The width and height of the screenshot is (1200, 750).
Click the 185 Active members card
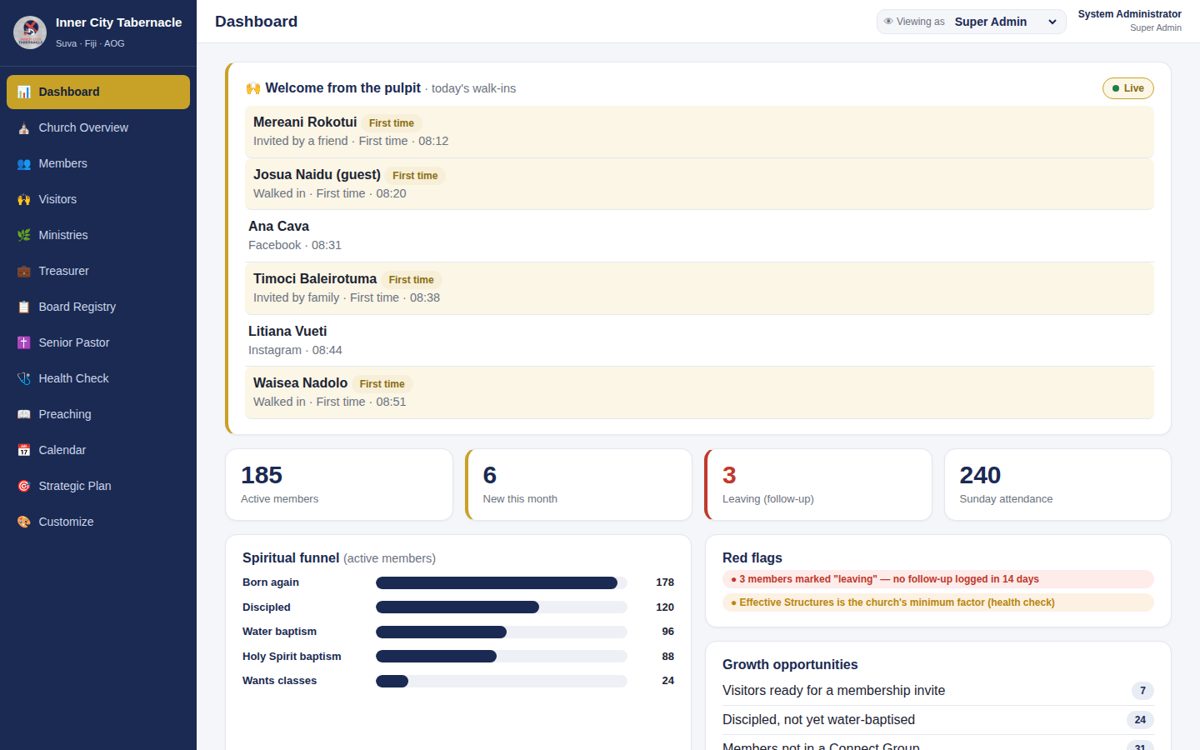[x=339, y=485]
